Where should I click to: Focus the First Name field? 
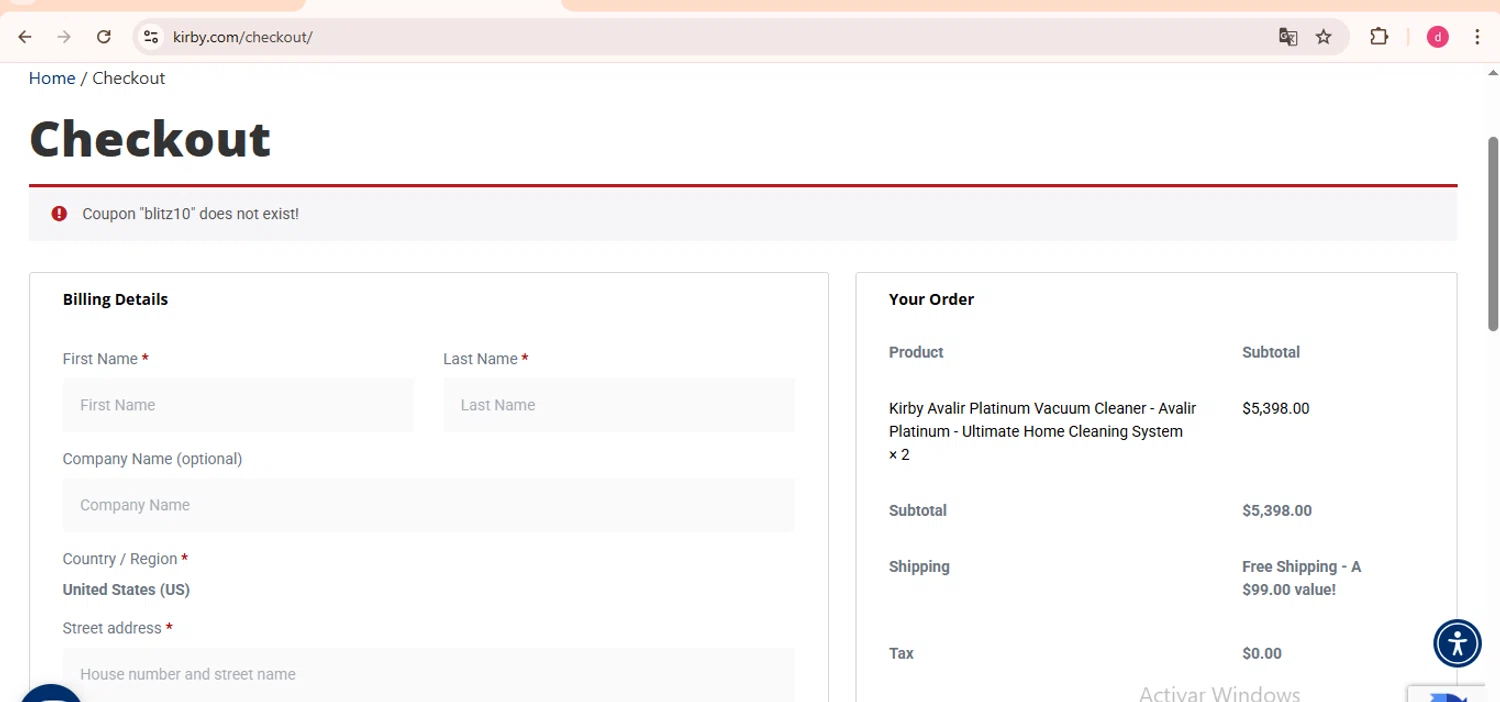(238, 405)
